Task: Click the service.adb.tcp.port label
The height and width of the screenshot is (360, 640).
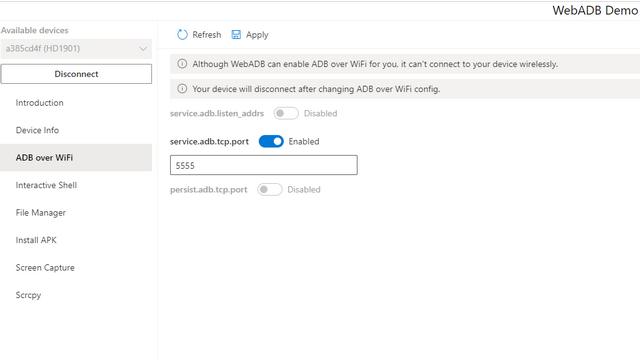Action: click(x=209, y=142)
